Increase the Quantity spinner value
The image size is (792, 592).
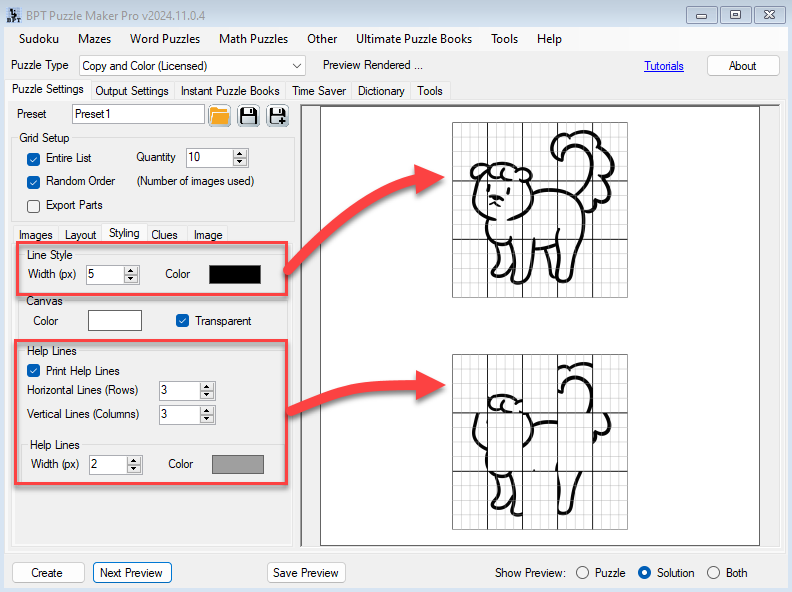239,153
